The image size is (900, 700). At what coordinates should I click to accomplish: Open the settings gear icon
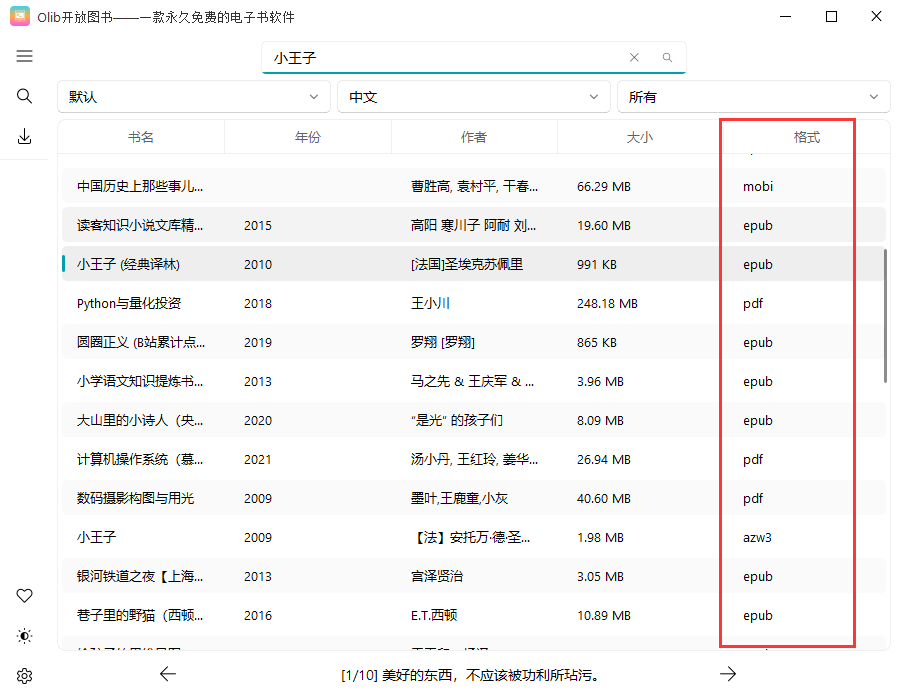pyautogui.click(x=24, y=675)
